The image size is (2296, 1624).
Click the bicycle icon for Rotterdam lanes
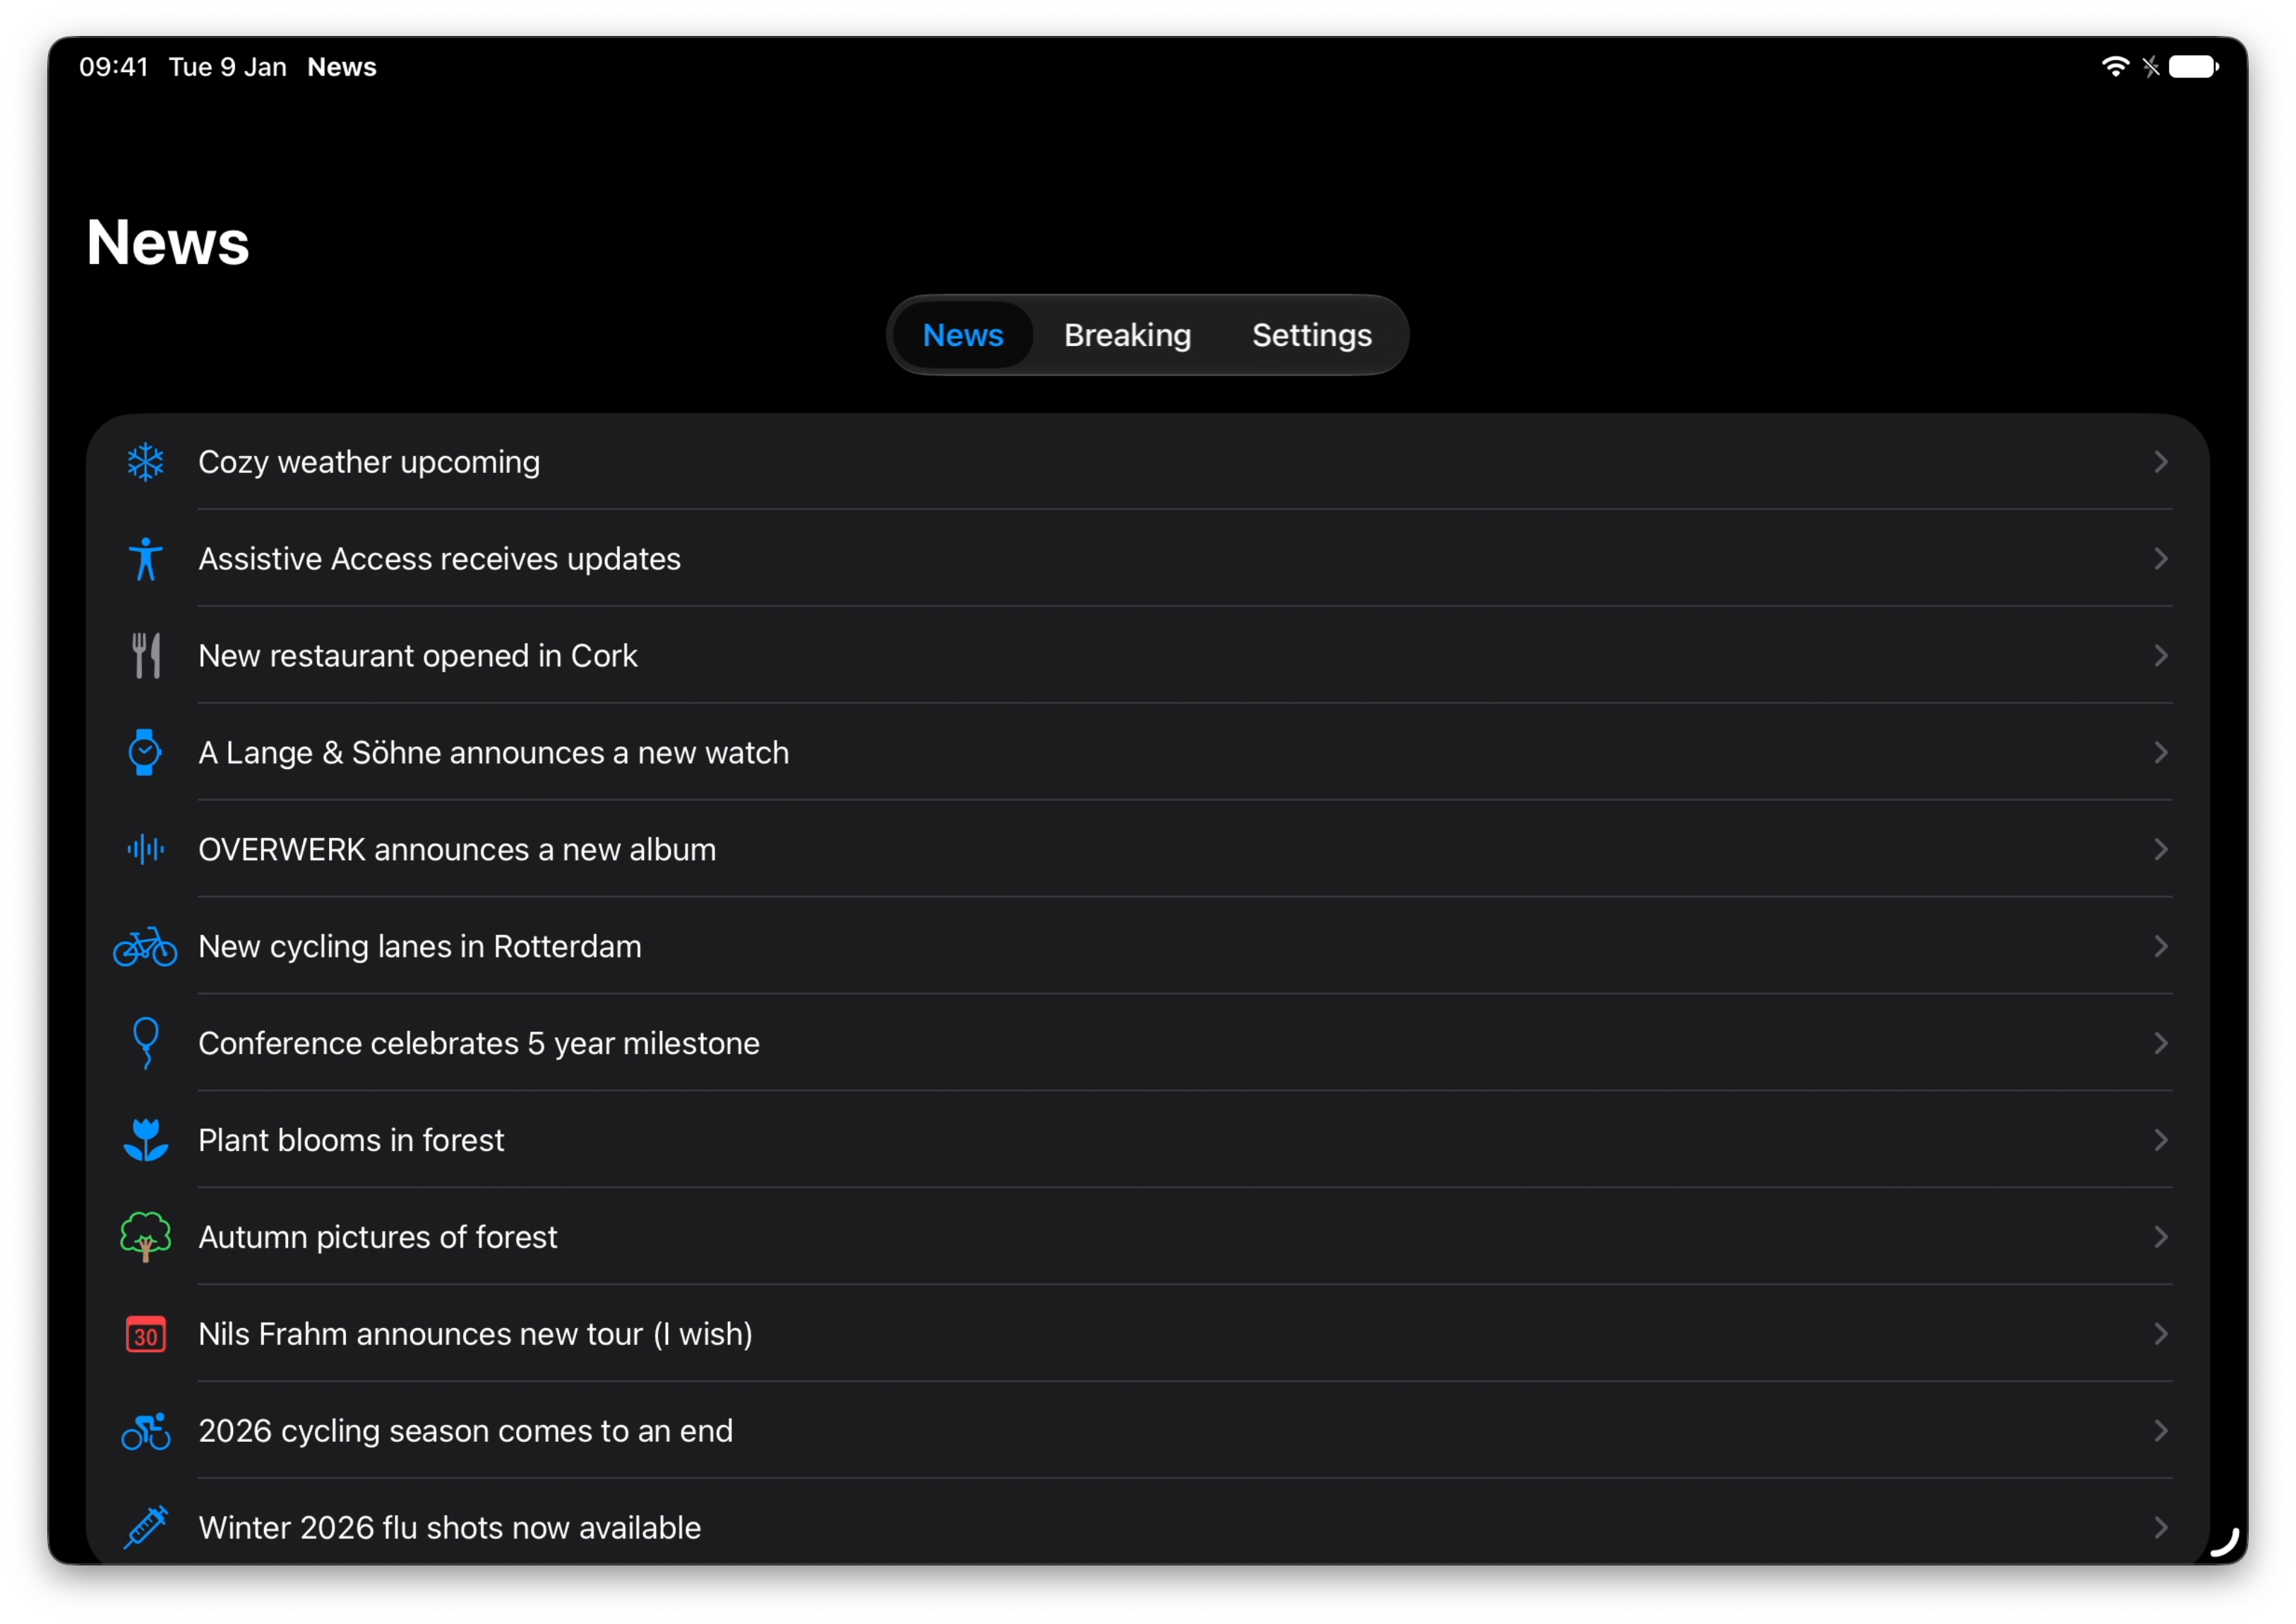coord(145,946)
